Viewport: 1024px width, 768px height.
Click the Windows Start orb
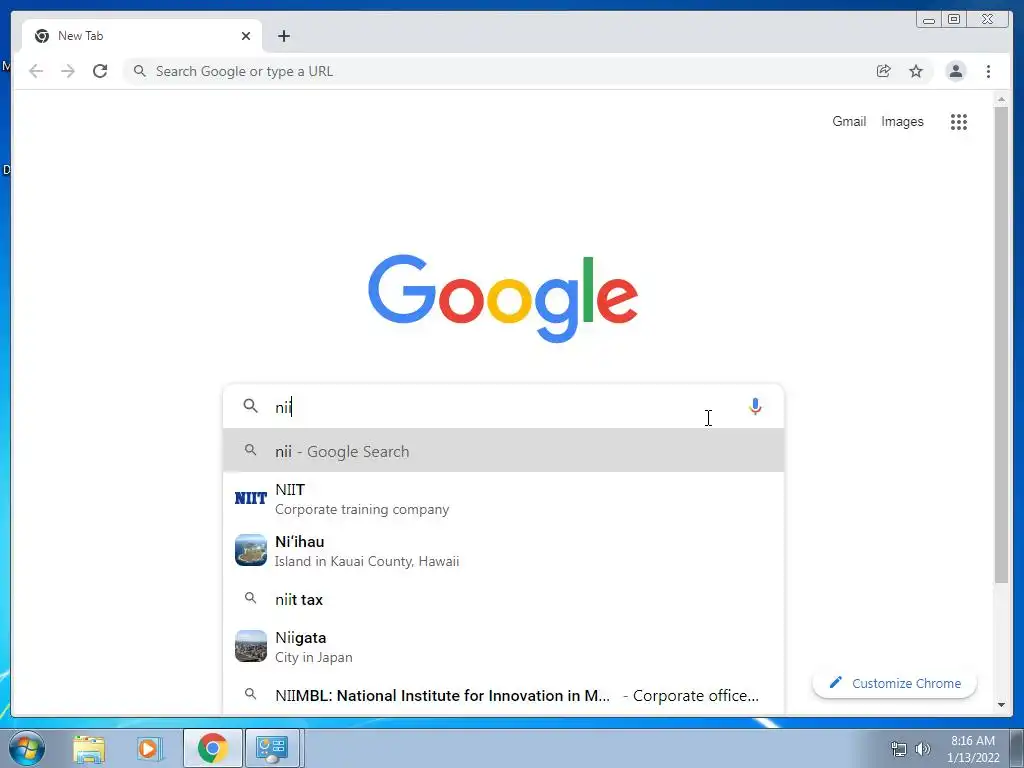(x=27, y=748)
